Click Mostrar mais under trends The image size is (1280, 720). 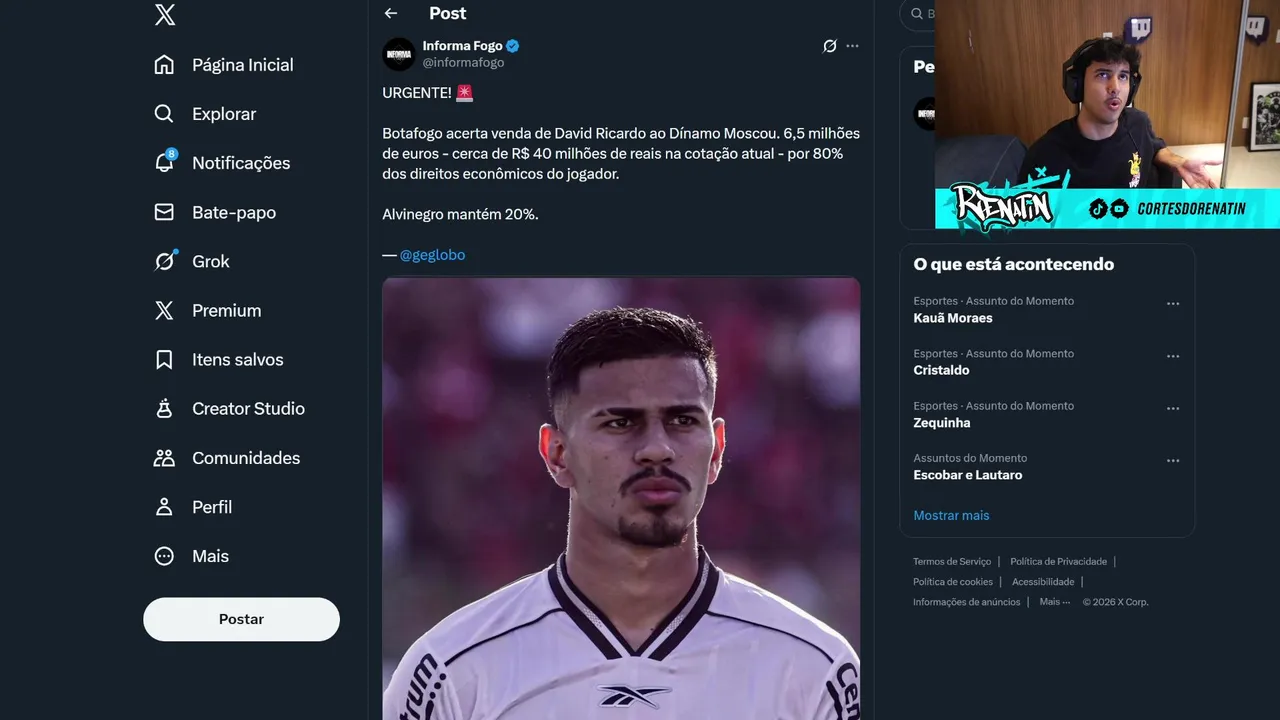pyautogui.click(x=951, y=515)
